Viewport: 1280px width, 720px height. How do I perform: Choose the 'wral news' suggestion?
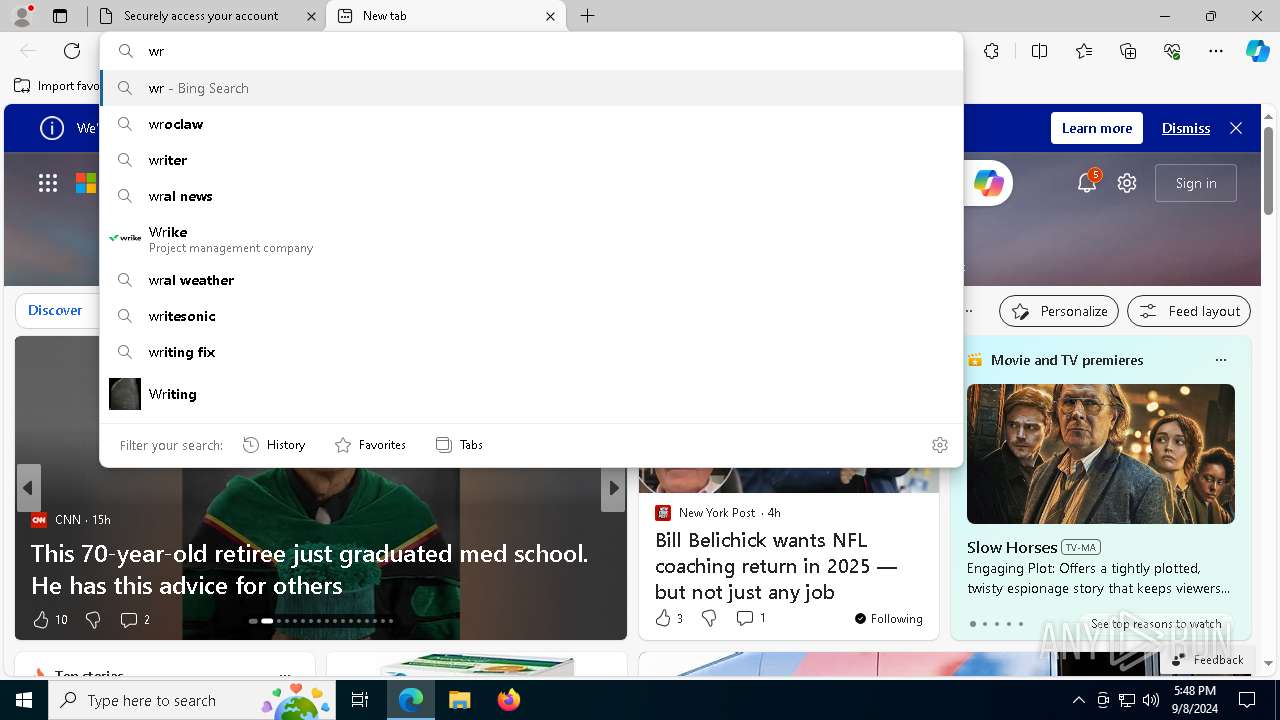(x=531, y=196)
